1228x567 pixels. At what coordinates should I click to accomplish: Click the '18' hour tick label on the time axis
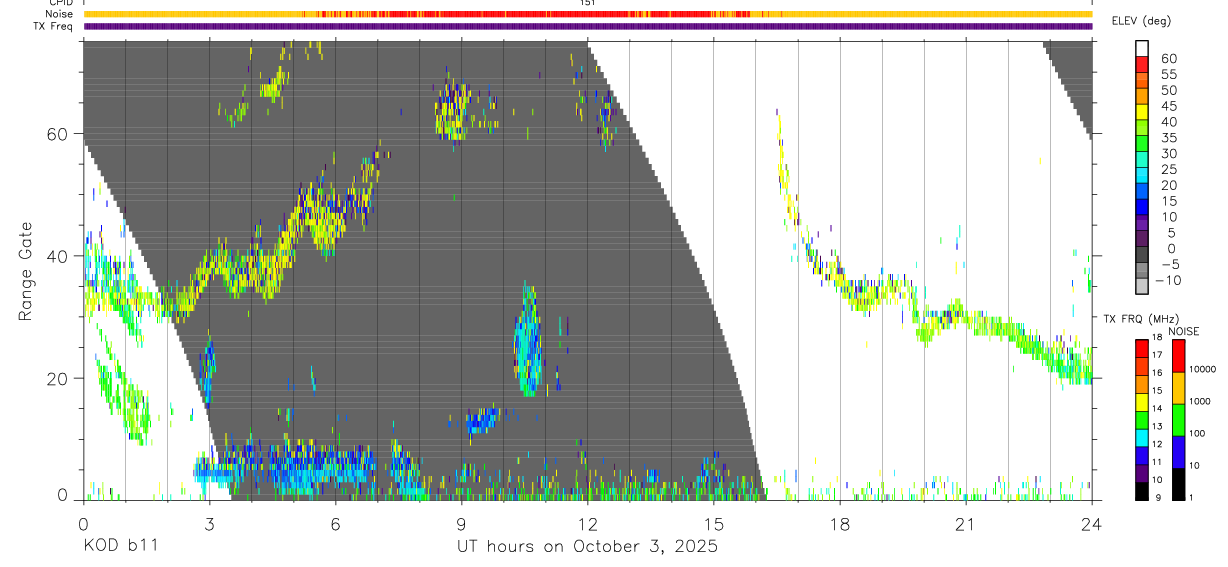839,525
